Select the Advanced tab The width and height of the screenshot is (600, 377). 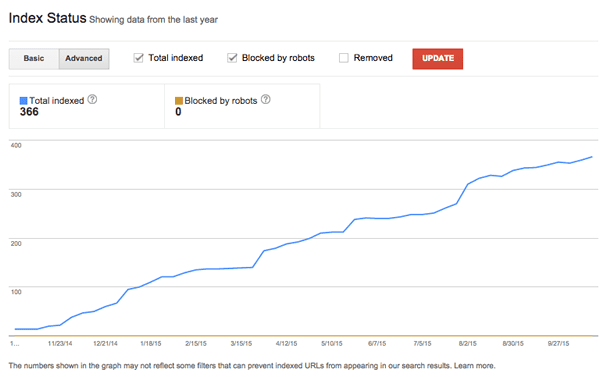[x=84, y=59]
